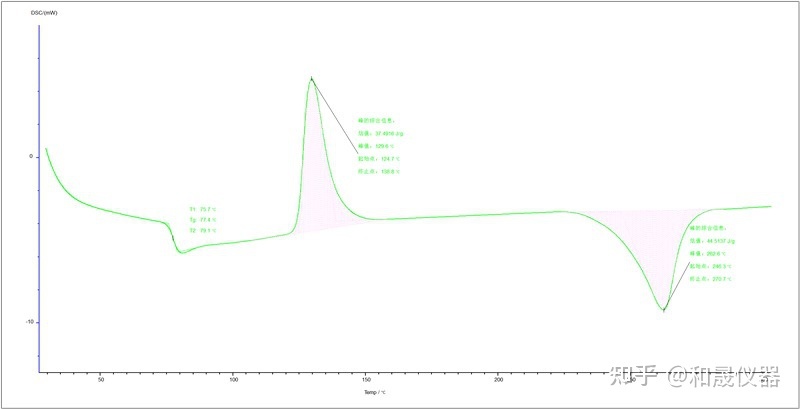Click the 100 tick on the temperature axis
Screen dimensions: 800x409
coord(233,381)
